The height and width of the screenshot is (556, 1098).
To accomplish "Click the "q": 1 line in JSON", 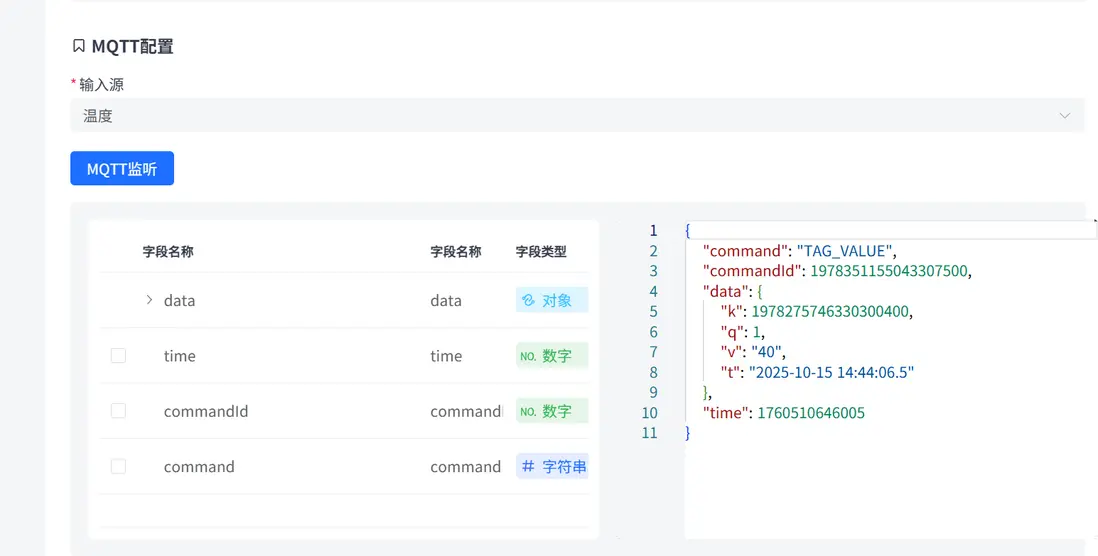I will [x=742, y=332].
